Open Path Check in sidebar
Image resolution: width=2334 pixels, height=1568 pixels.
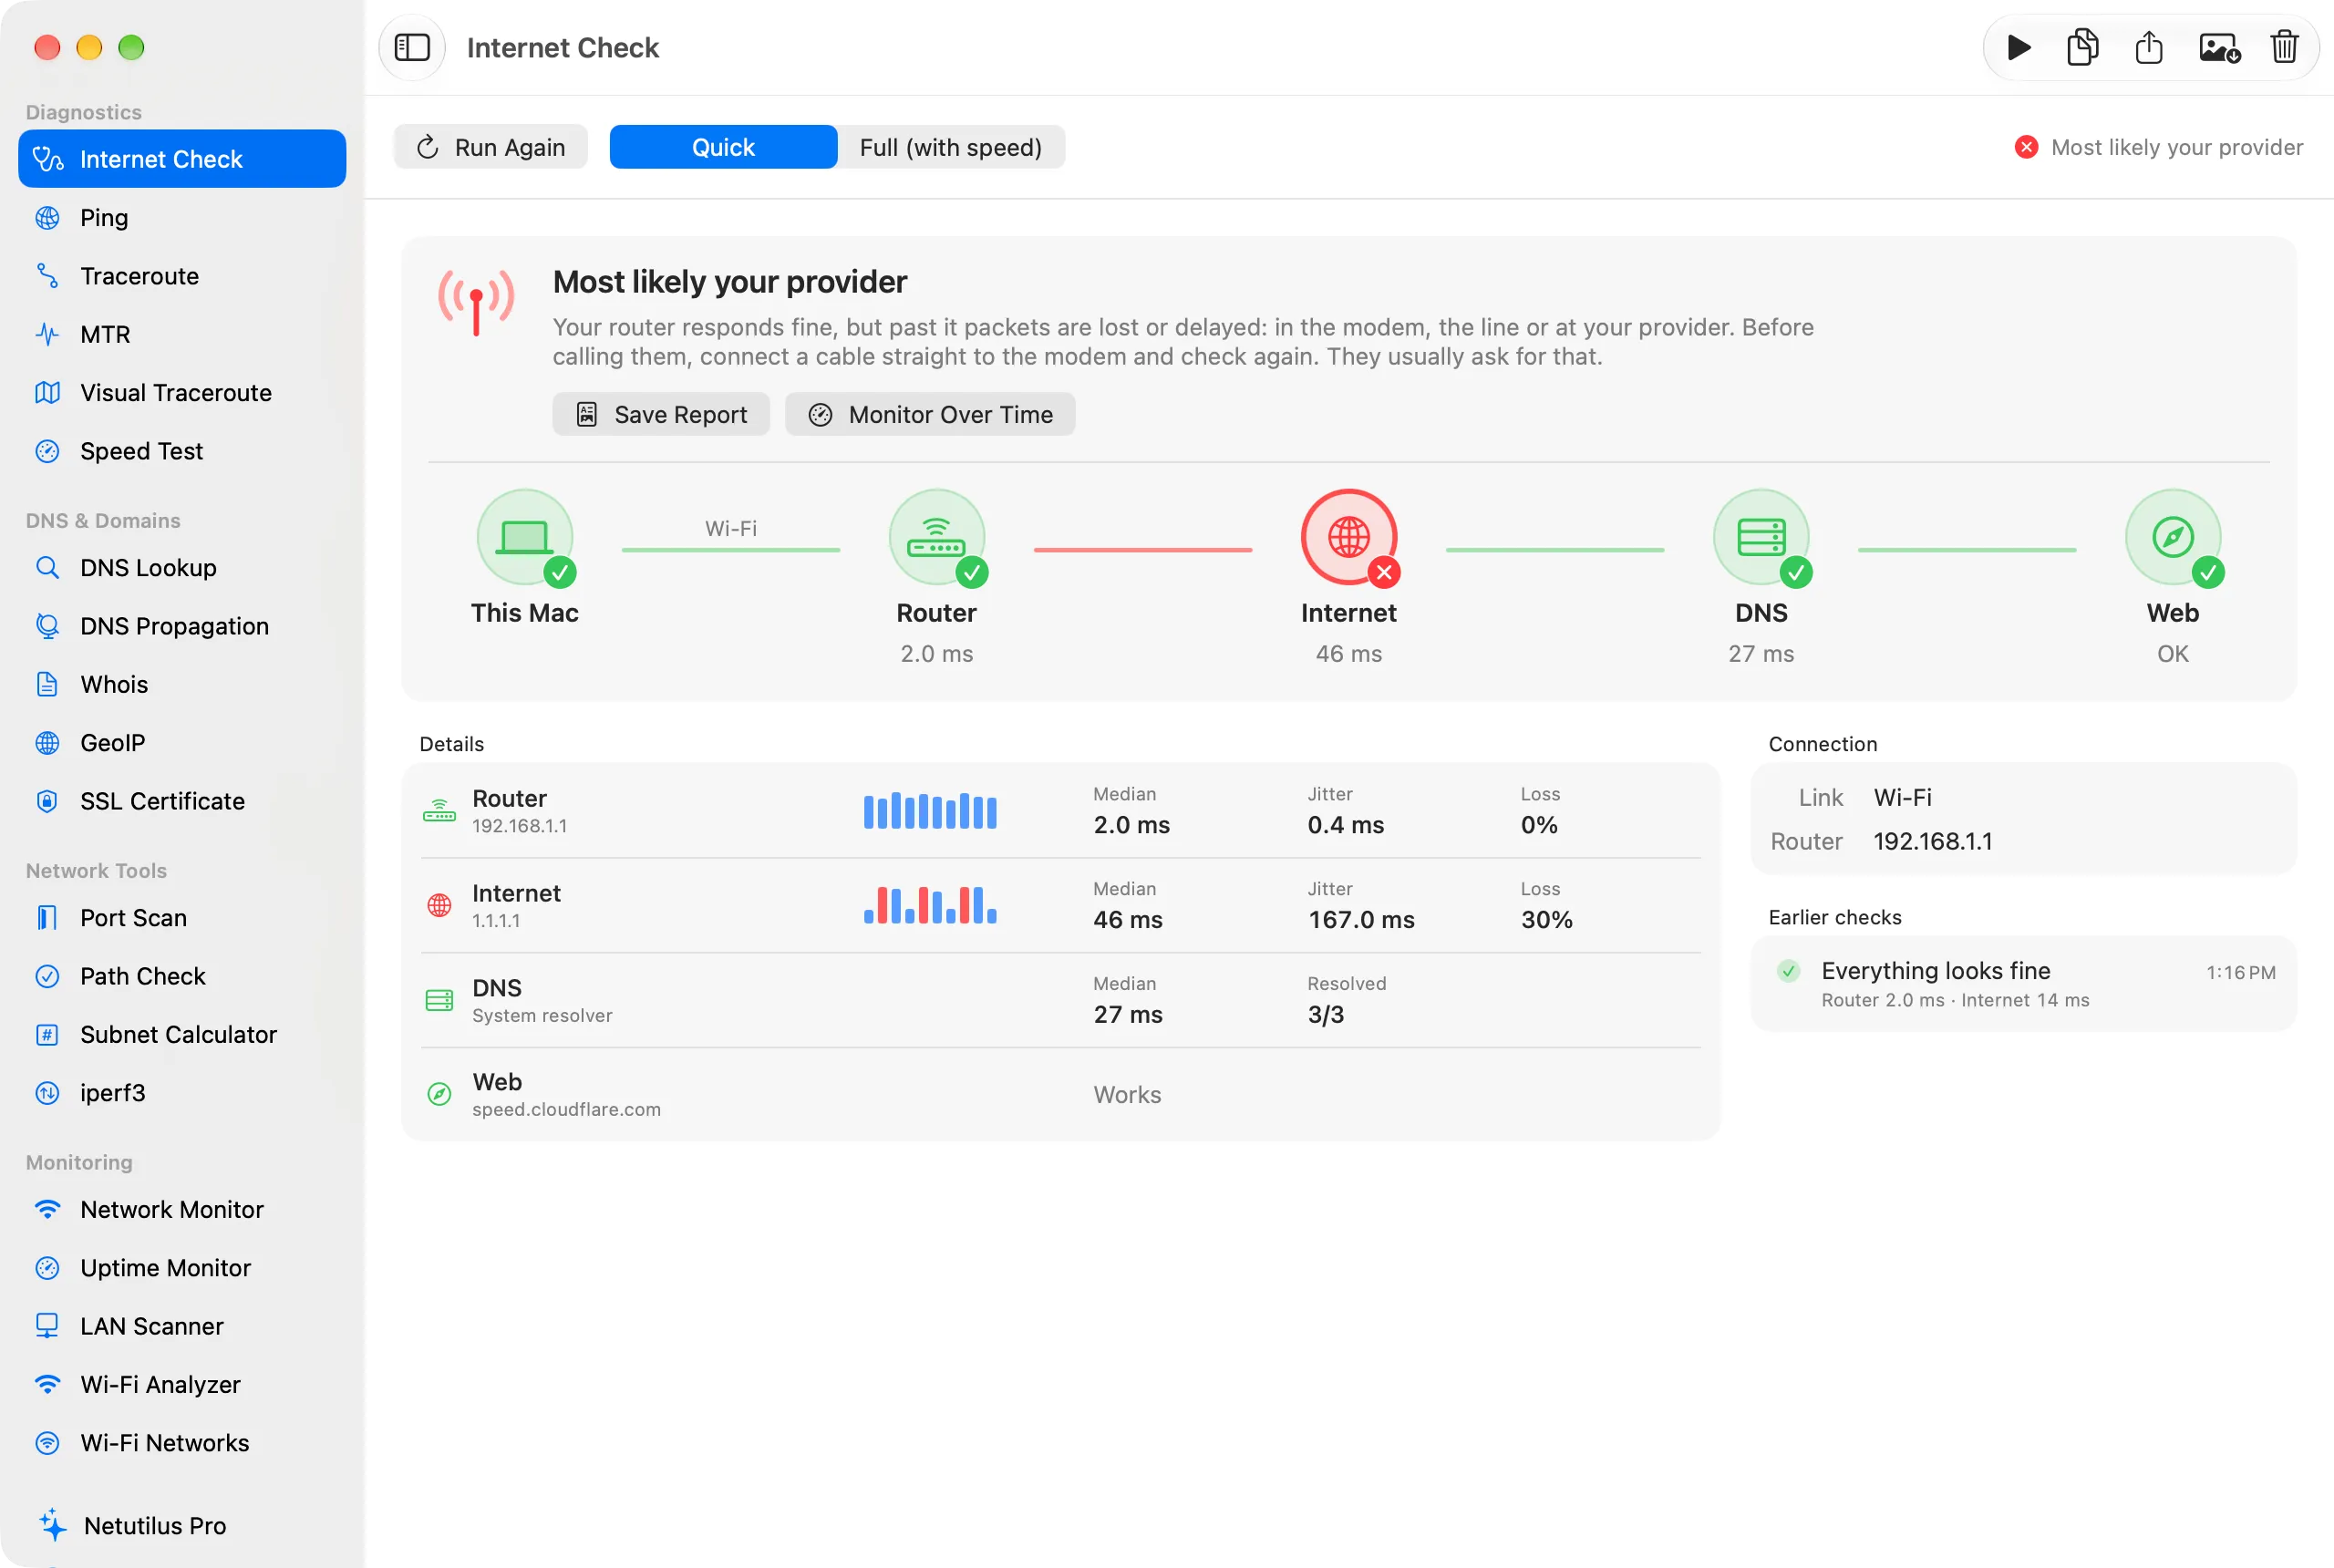click(182, 976)
